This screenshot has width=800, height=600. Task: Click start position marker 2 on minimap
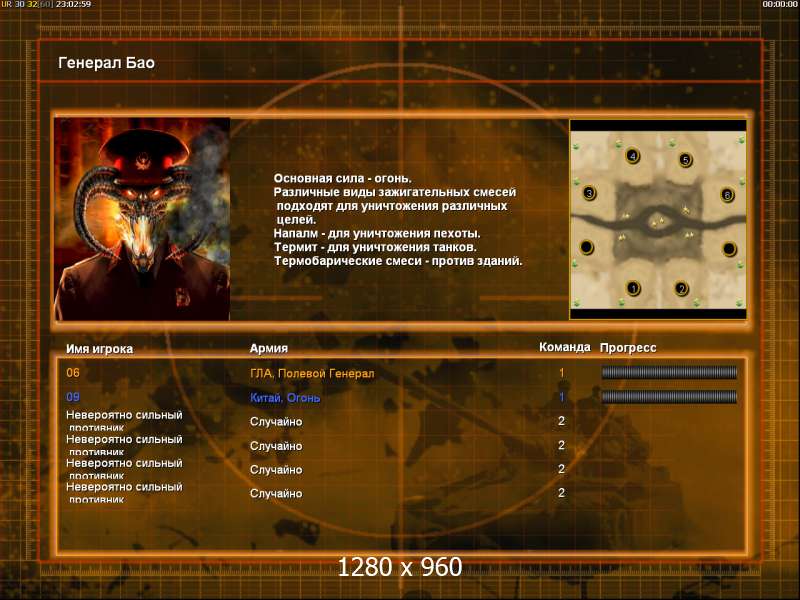[x=682, y=288]
